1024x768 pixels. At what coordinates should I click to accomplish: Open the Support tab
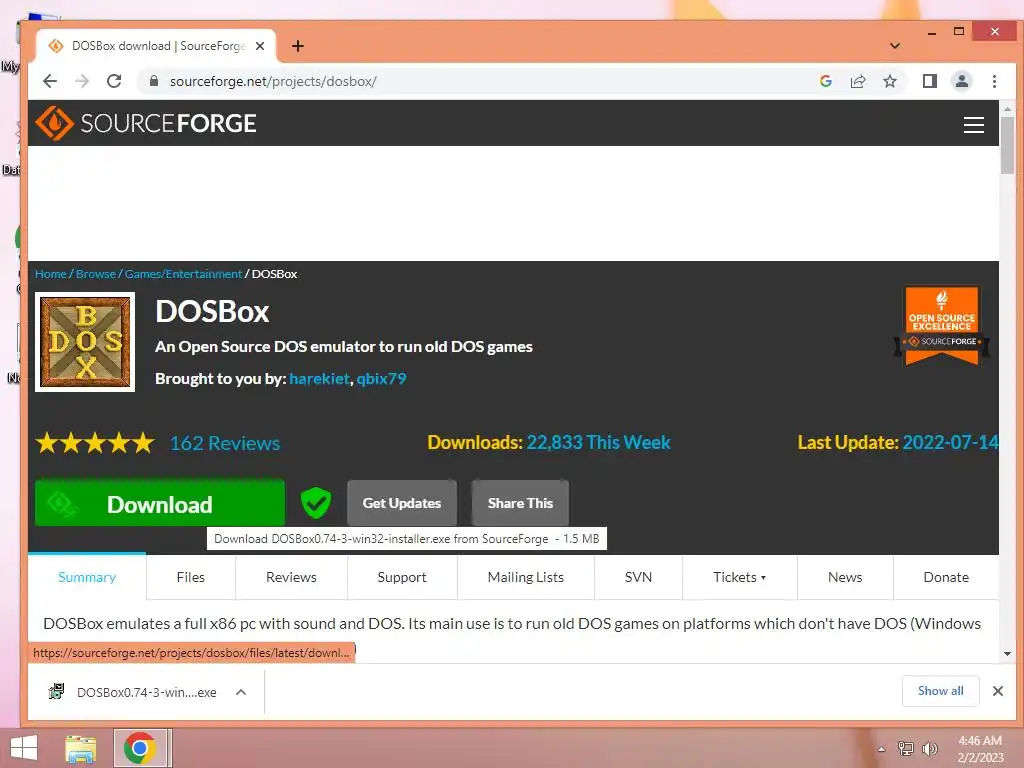(x=402, y=577)
